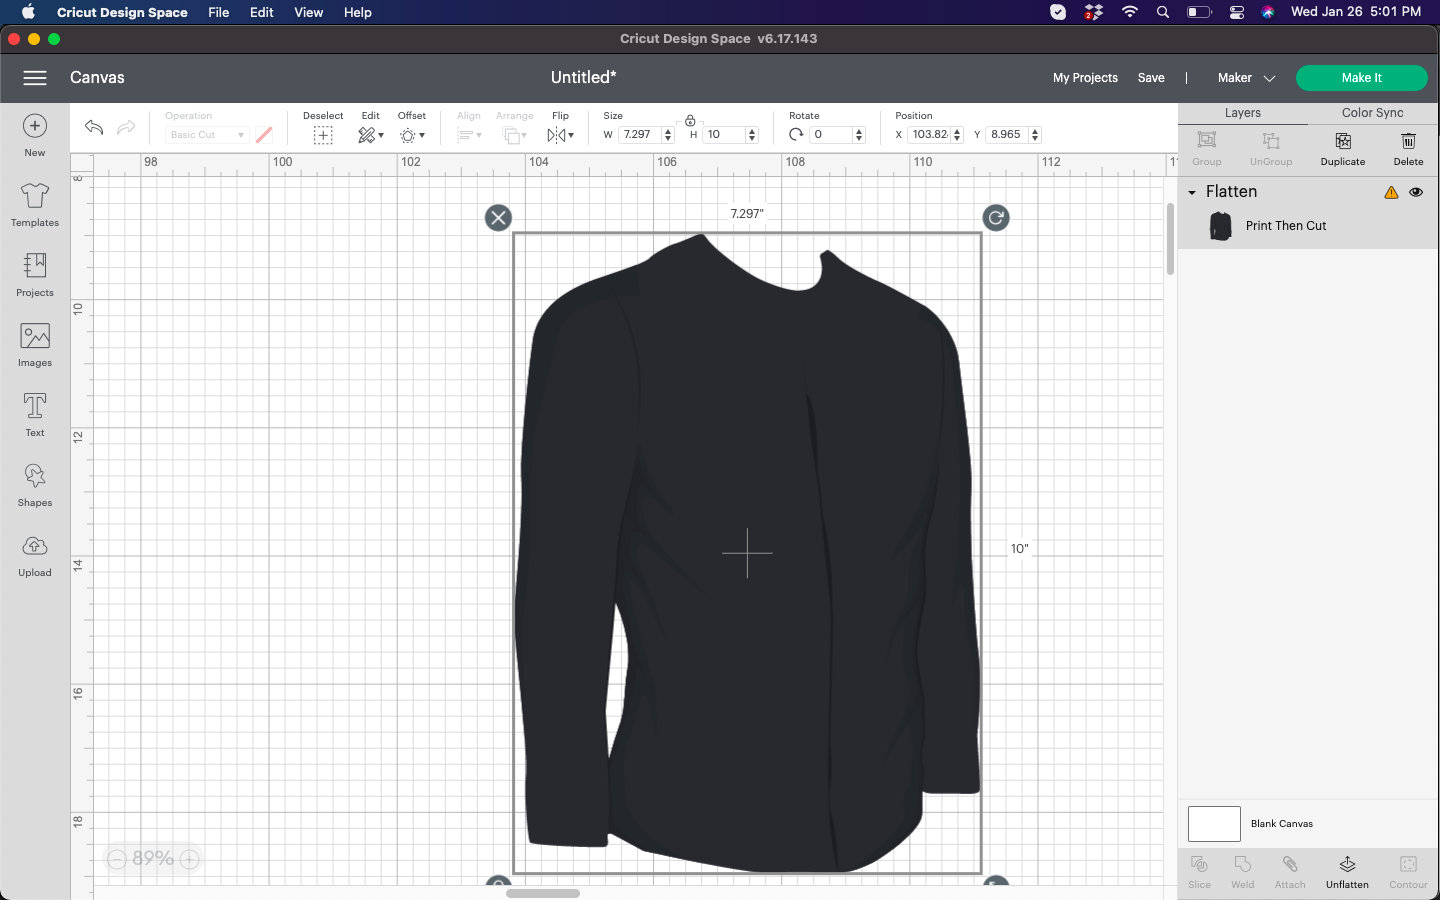Switch to the Color Sync tab
The image size is (1440, 900).
coord(1372,113)
